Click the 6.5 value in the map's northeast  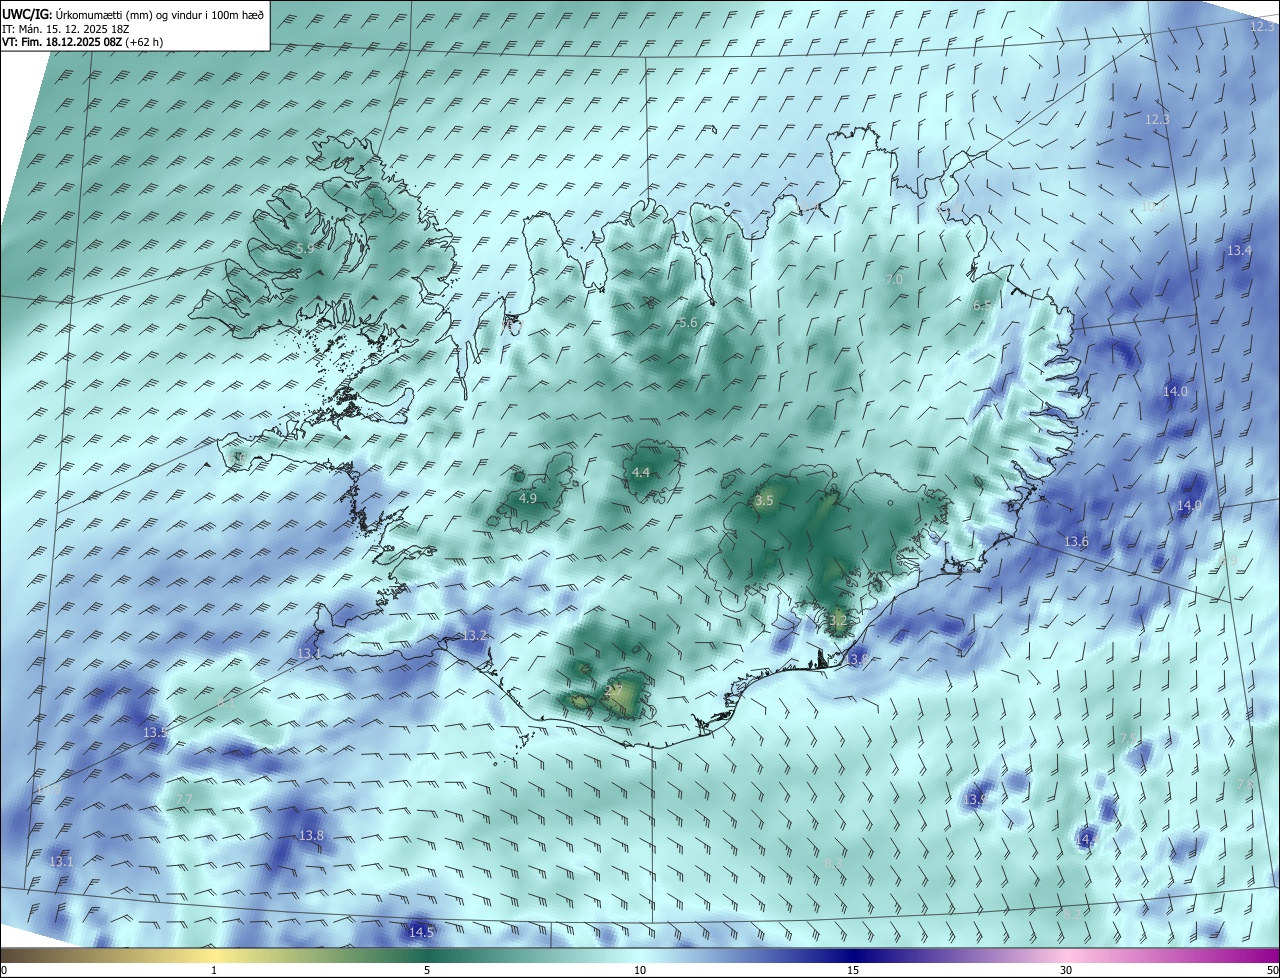coord(982,306)
